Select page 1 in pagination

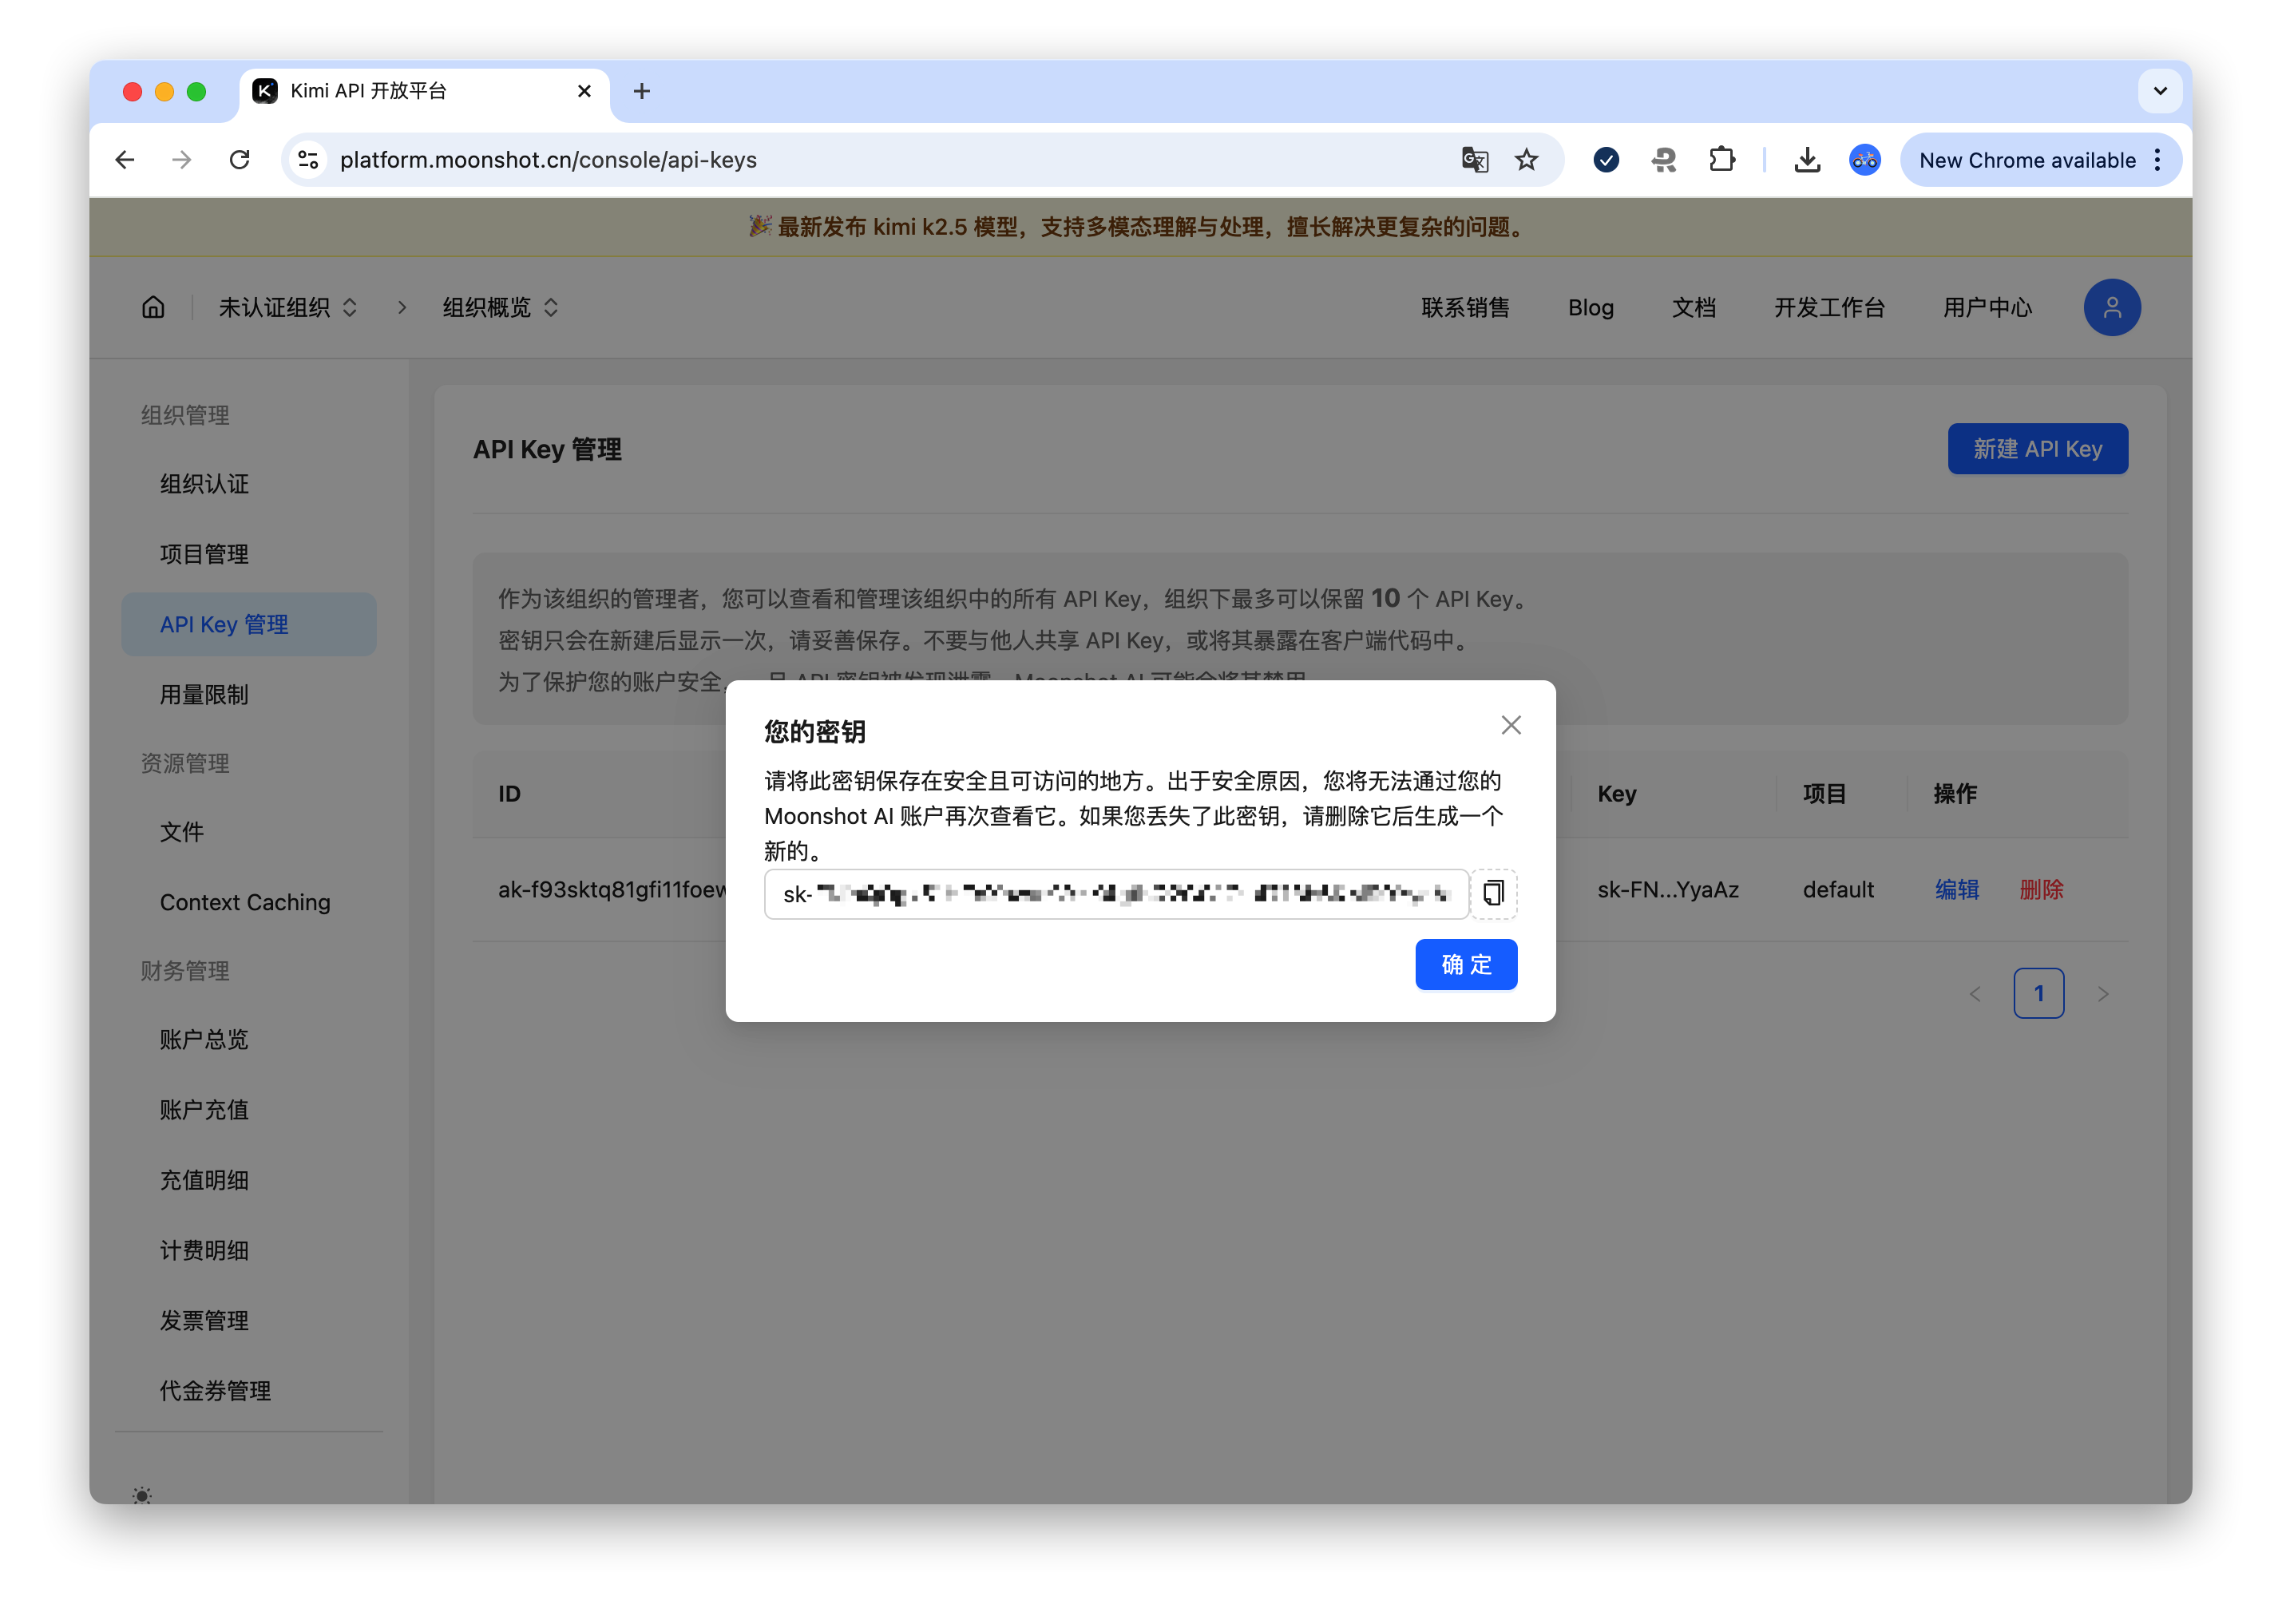click(2038, 993)
